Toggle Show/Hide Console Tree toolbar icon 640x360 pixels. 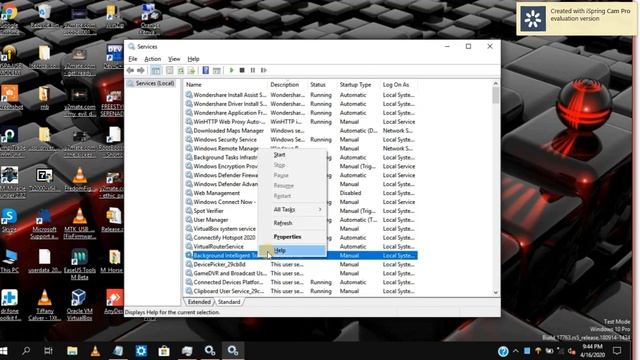coord(156,70)
